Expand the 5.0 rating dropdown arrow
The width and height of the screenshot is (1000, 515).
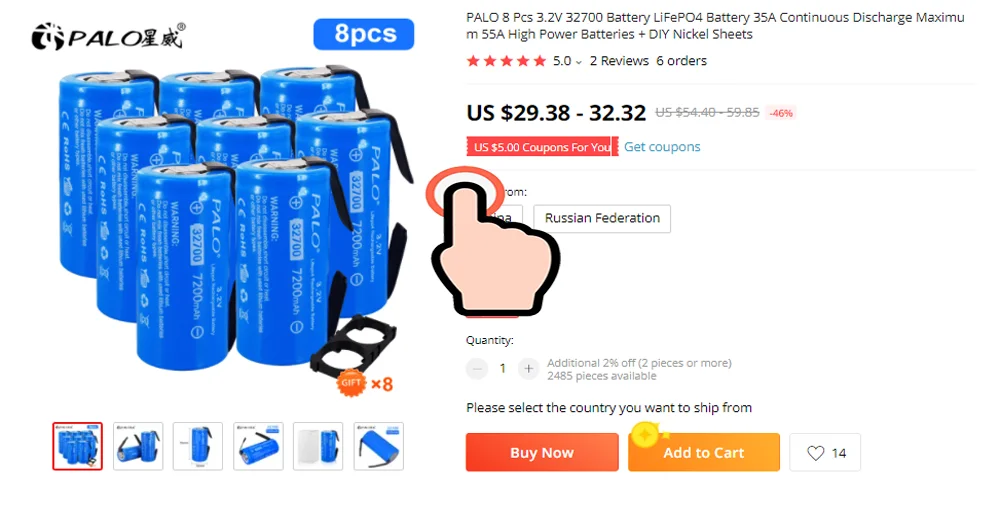pos(578,62)
